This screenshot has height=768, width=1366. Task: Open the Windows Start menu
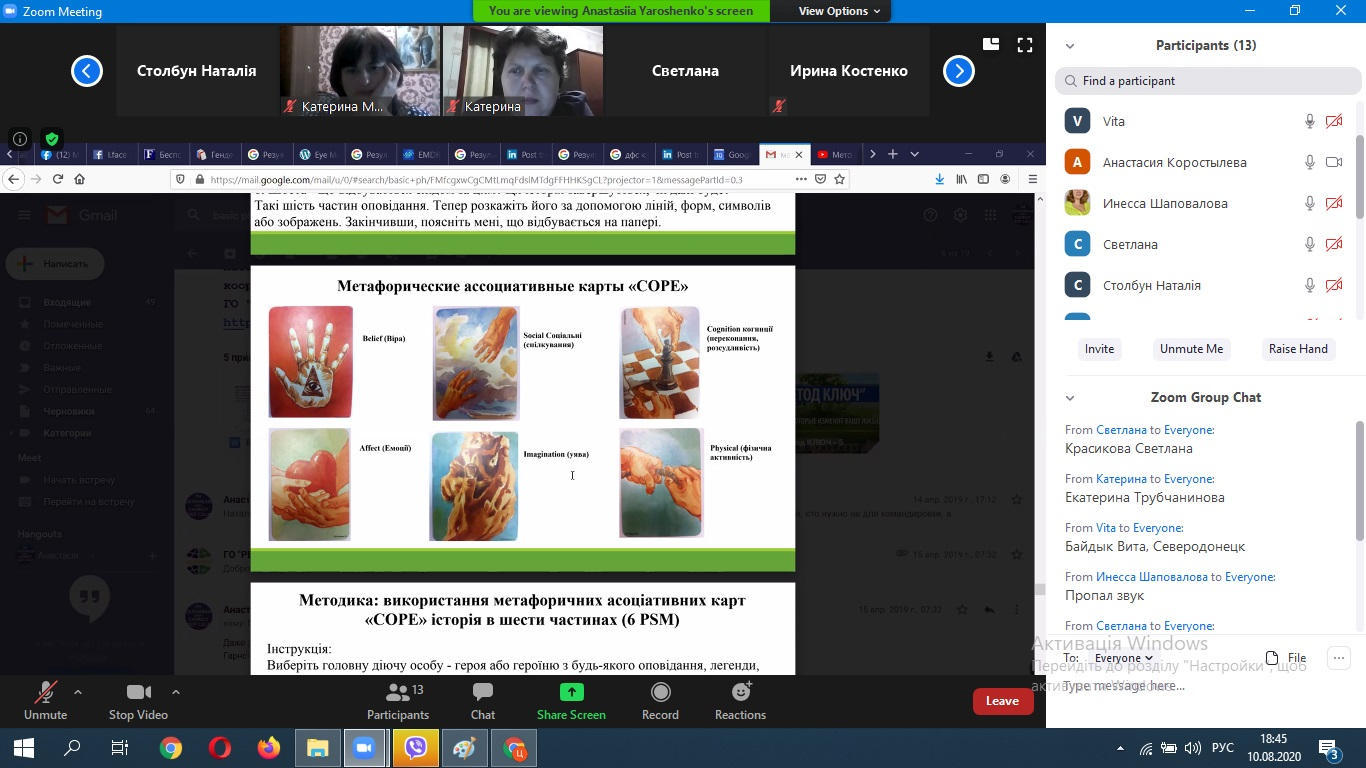click(24, 748)
